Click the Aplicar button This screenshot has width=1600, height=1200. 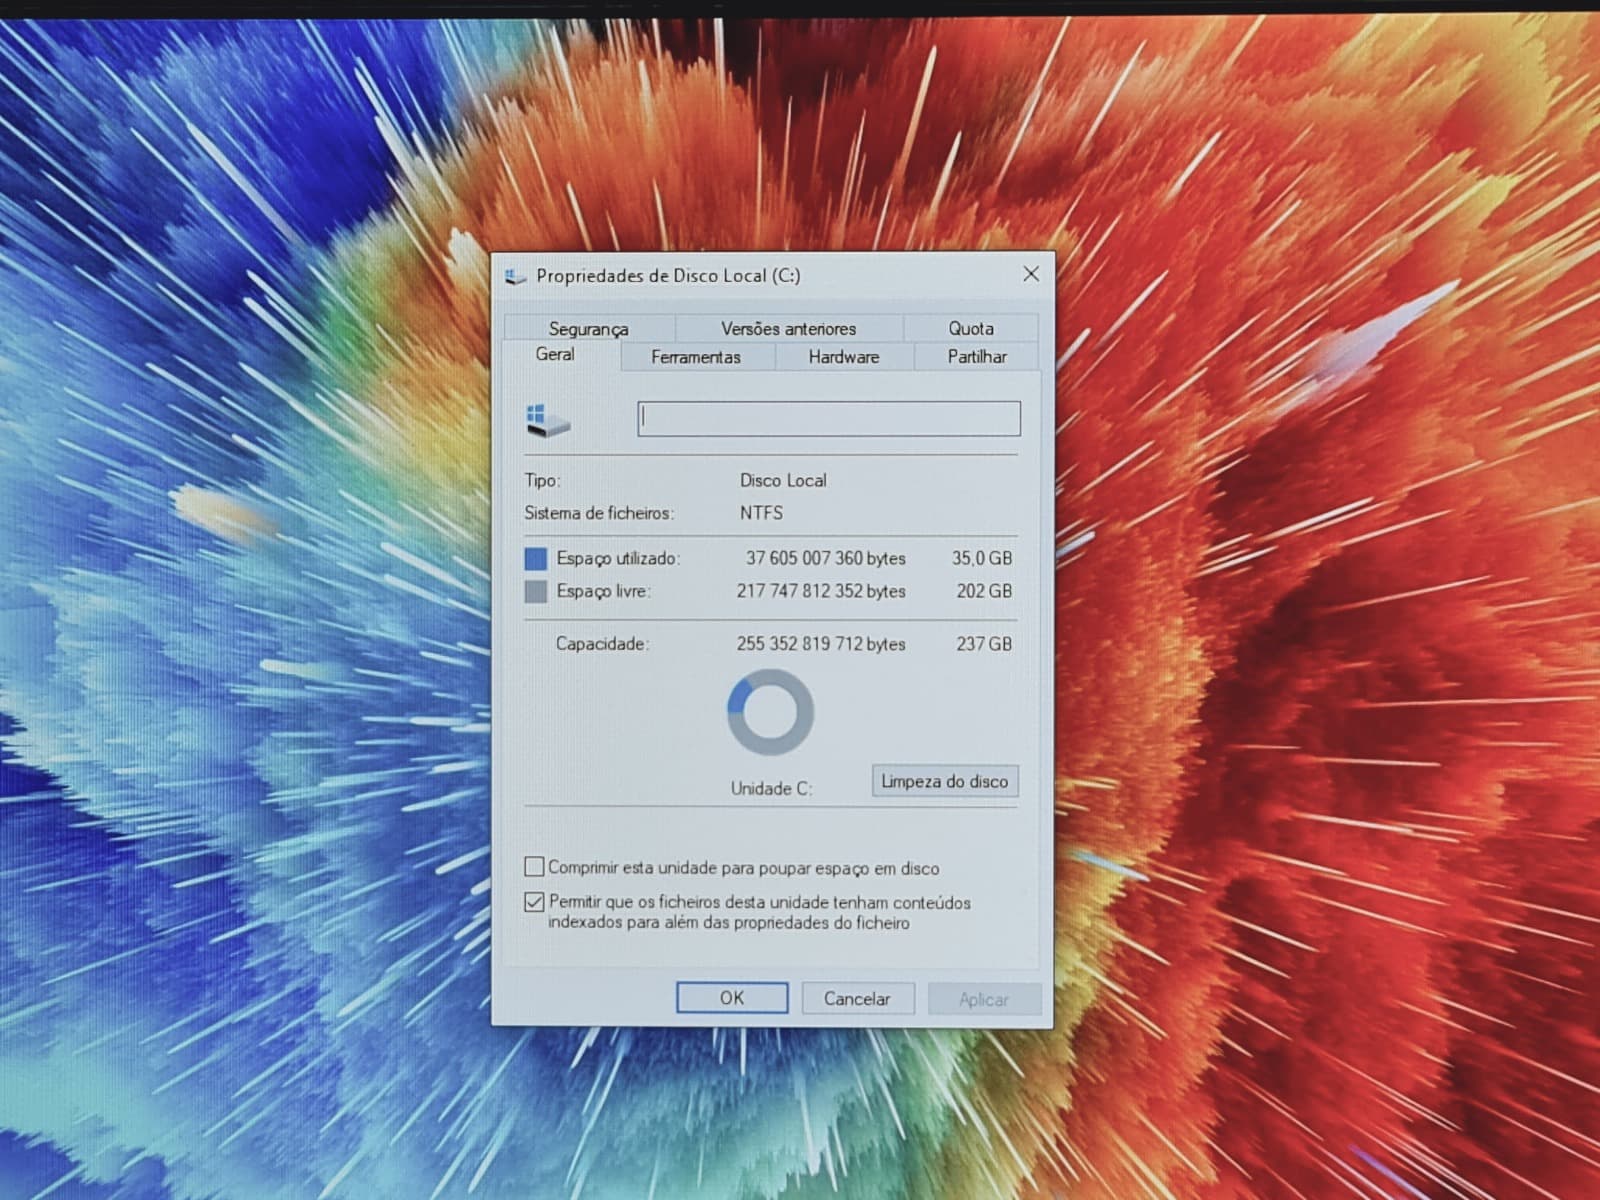[x=984, y=999]
